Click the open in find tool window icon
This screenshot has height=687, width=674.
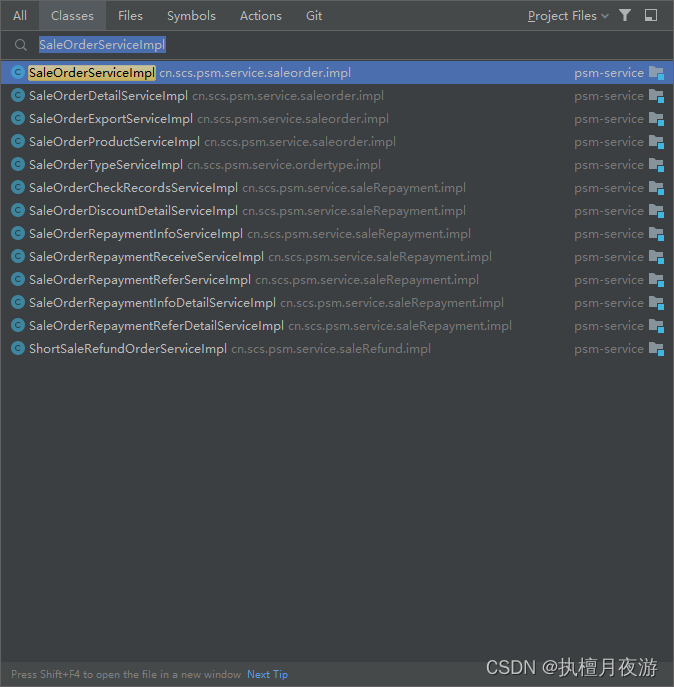[x=651, y=15]
